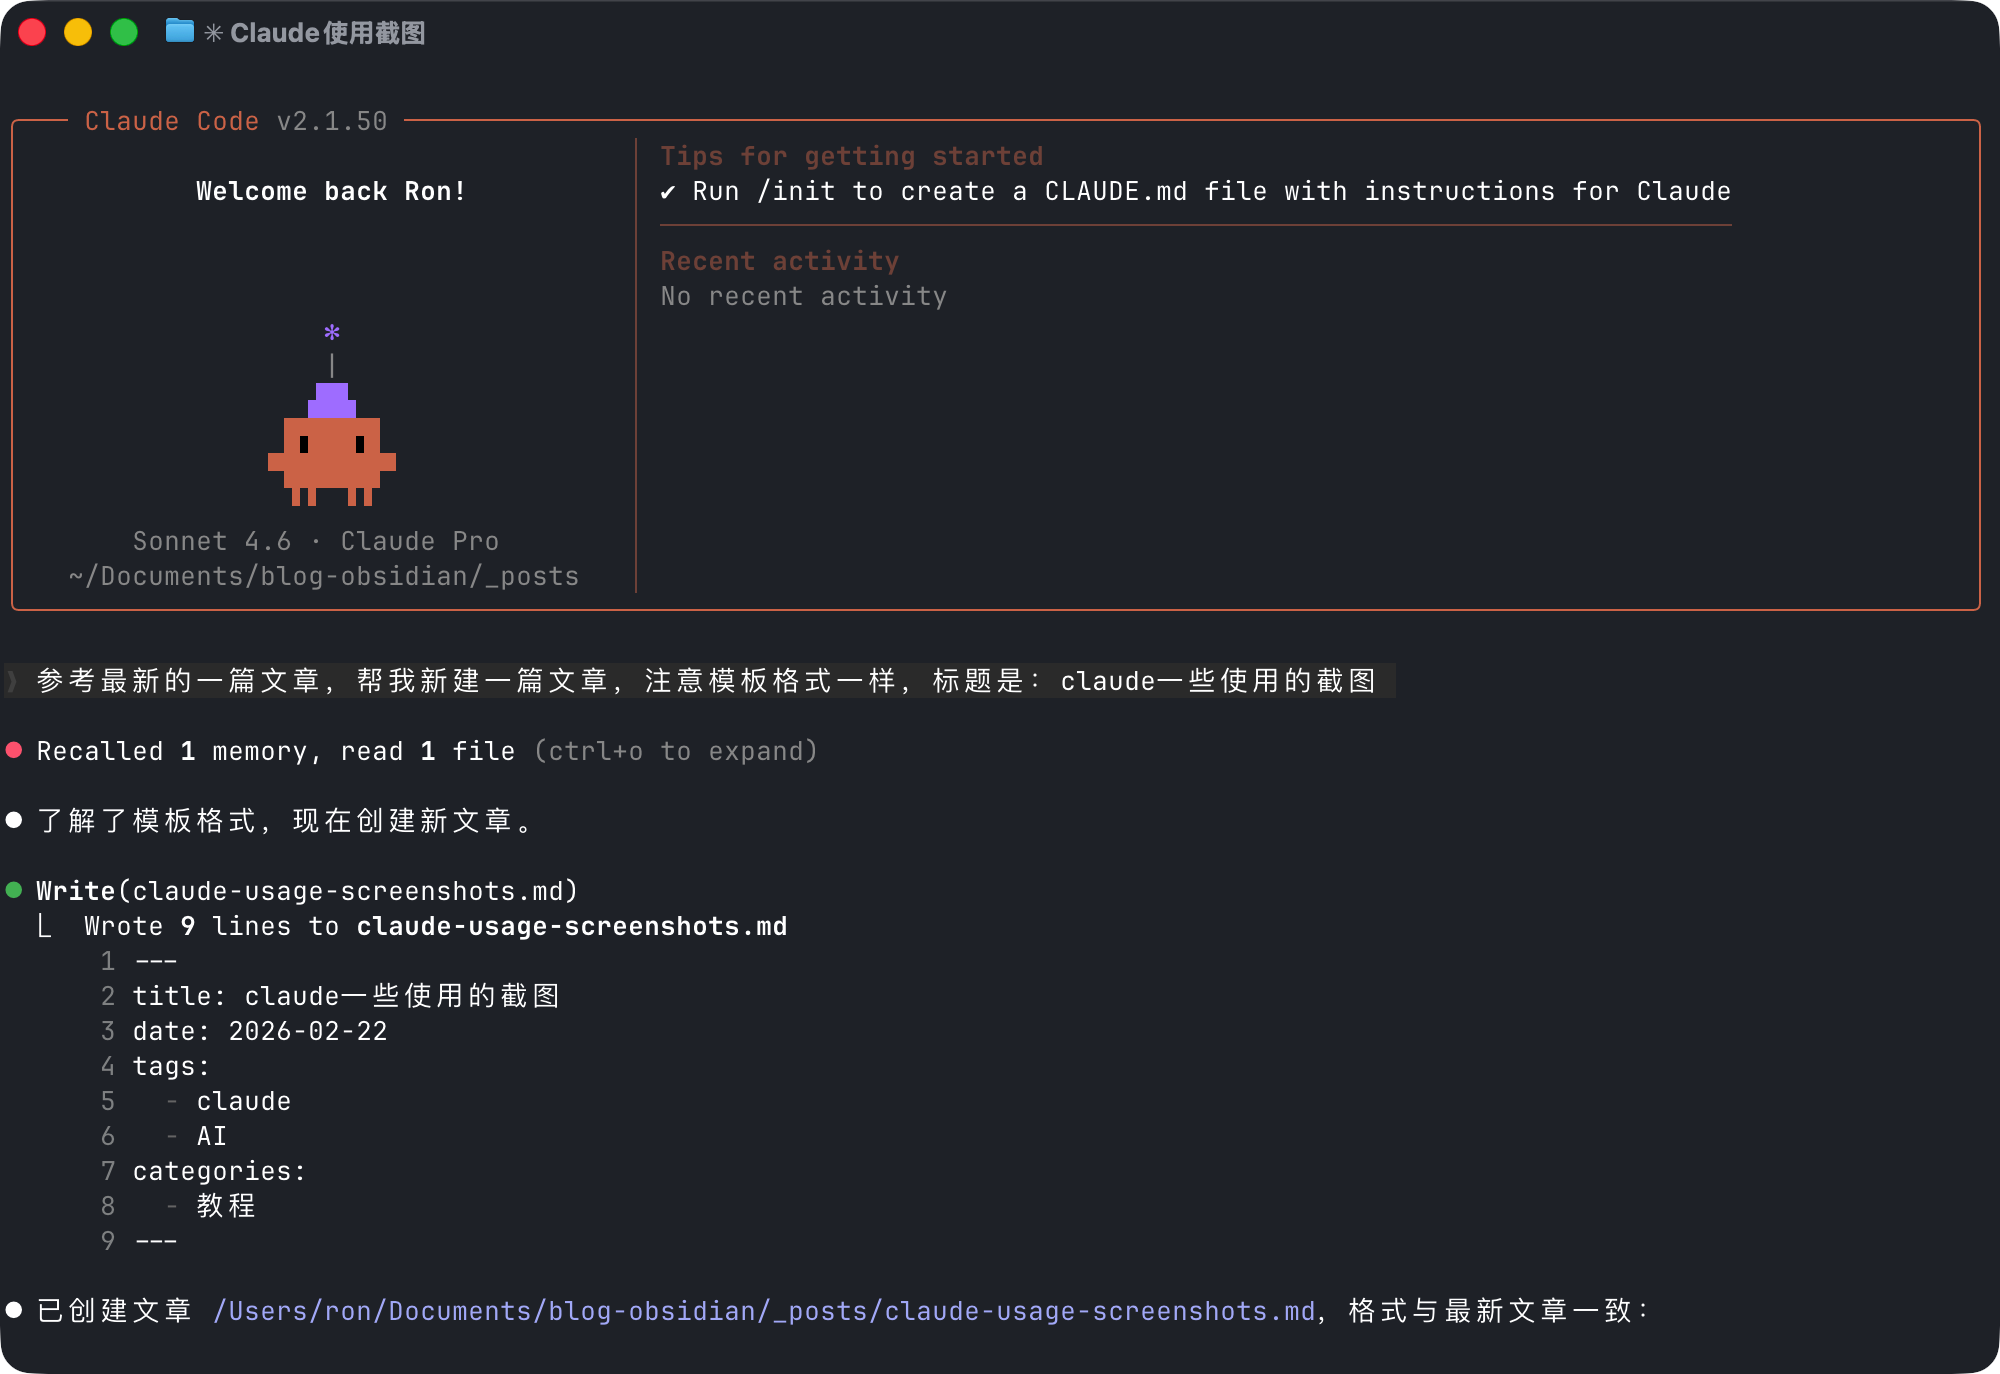Click the white dot beside 了解了模板格式

click(14, 820)
